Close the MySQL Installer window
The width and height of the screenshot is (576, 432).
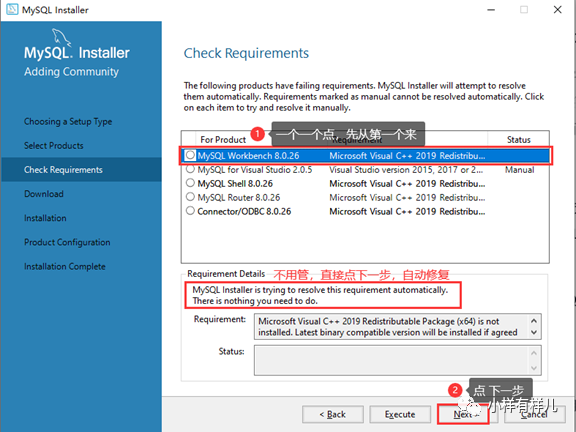[x=558, y=10]
